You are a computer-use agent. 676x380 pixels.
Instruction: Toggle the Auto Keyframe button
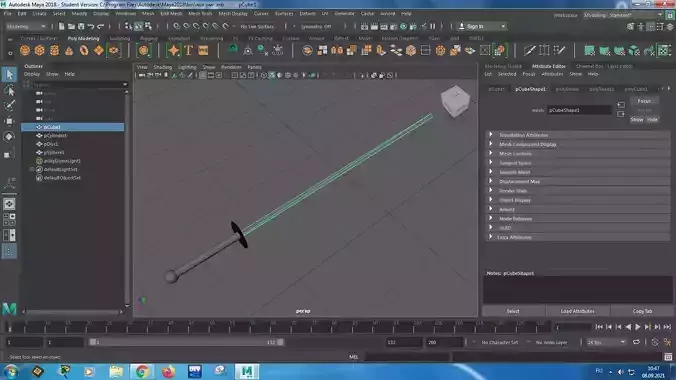click(x=655, y=342)
